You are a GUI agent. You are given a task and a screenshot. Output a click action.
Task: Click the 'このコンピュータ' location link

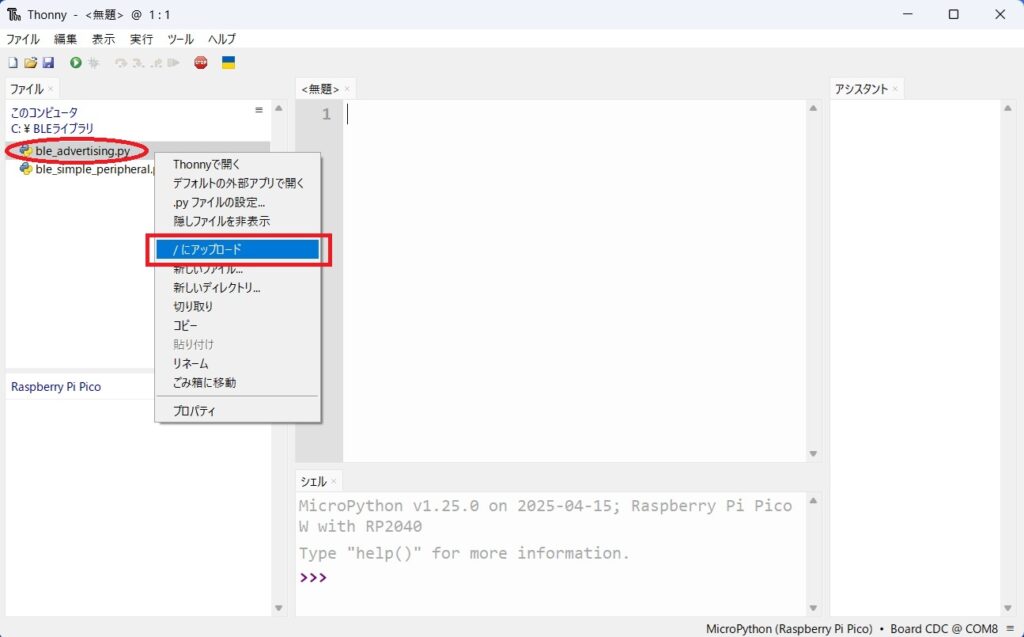pyautogui.click(x=44, y=113)
